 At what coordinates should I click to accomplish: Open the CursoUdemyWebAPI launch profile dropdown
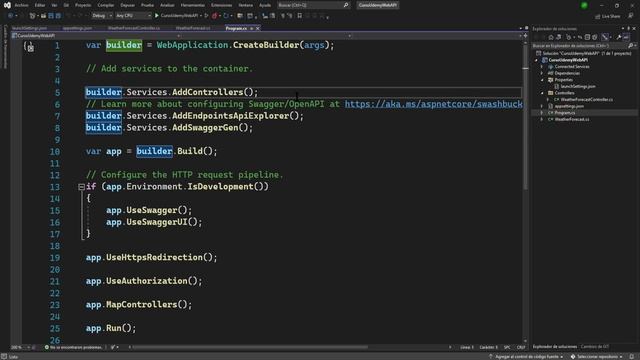tap(201, 16)
